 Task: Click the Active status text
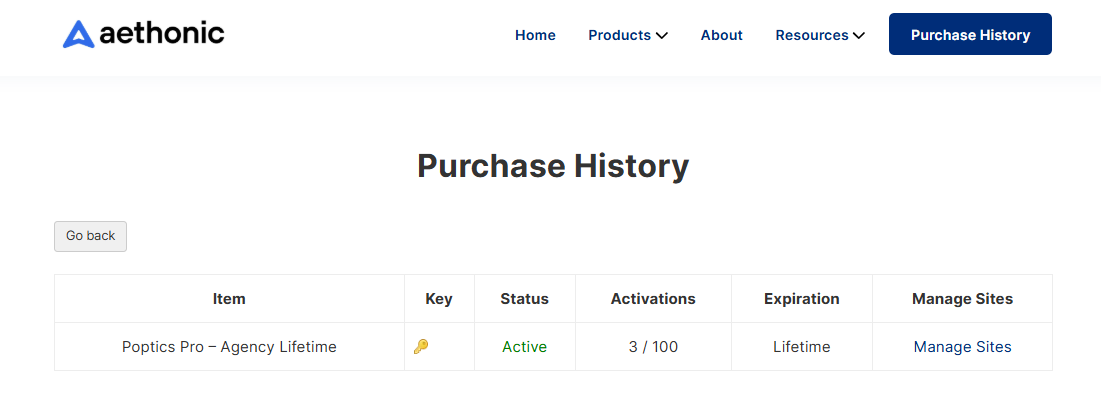tap(525, 347)
